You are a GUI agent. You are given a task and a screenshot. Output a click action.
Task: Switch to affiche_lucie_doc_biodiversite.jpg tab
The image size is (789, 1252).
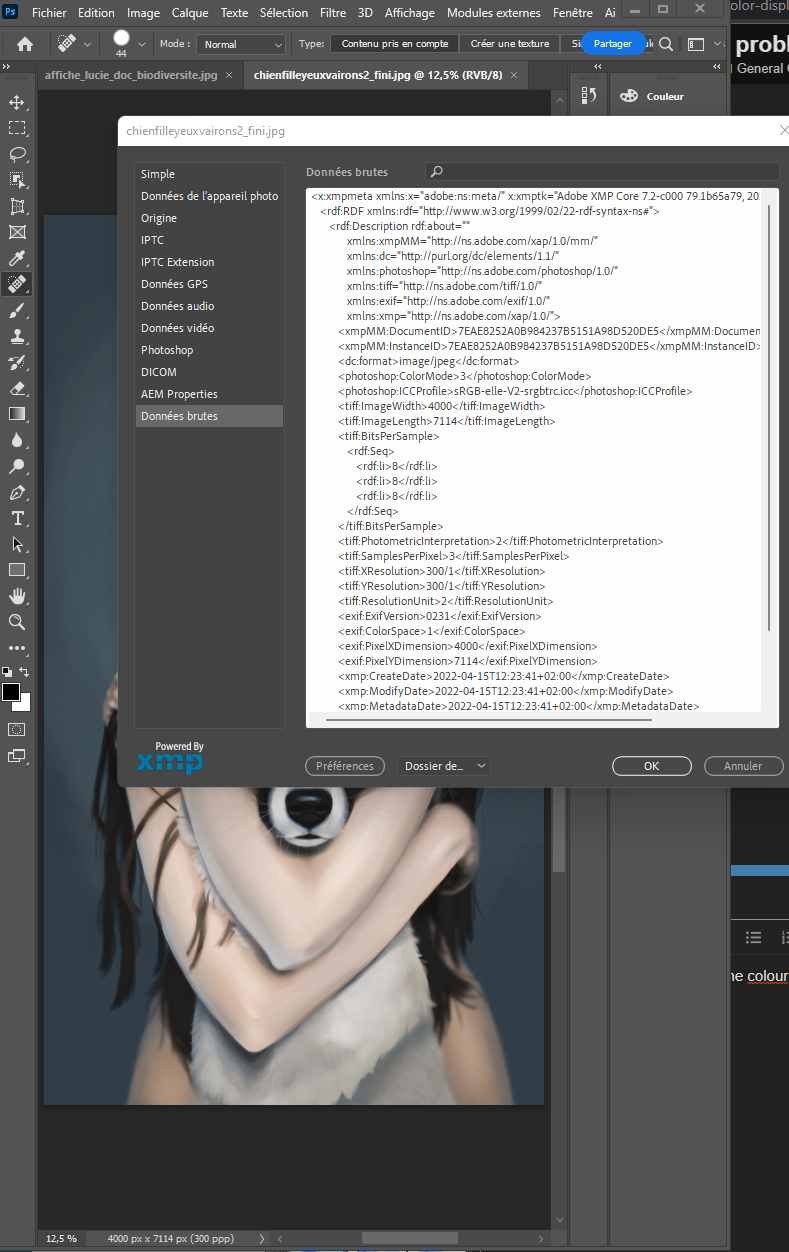130,75
